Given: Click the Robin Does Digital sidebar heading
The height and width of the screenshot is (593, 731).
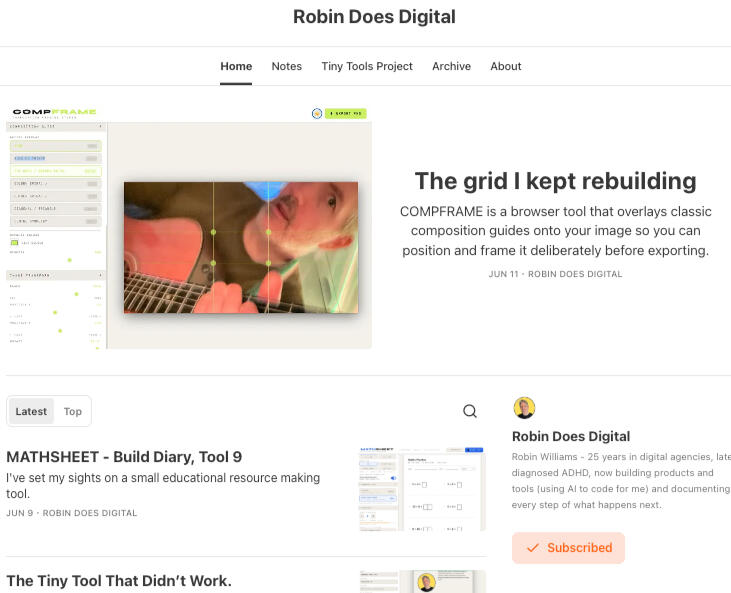Looking at the screenshot, I should click(x=571, y=436).
